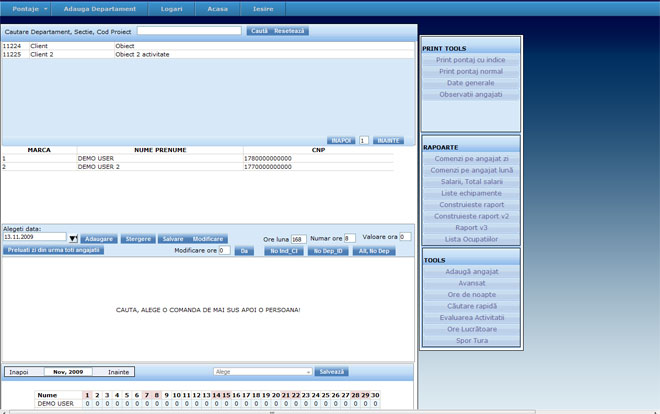This screenshot has height=414, width=660.
Task: Click the Stergere button
Action: (138, 239)
